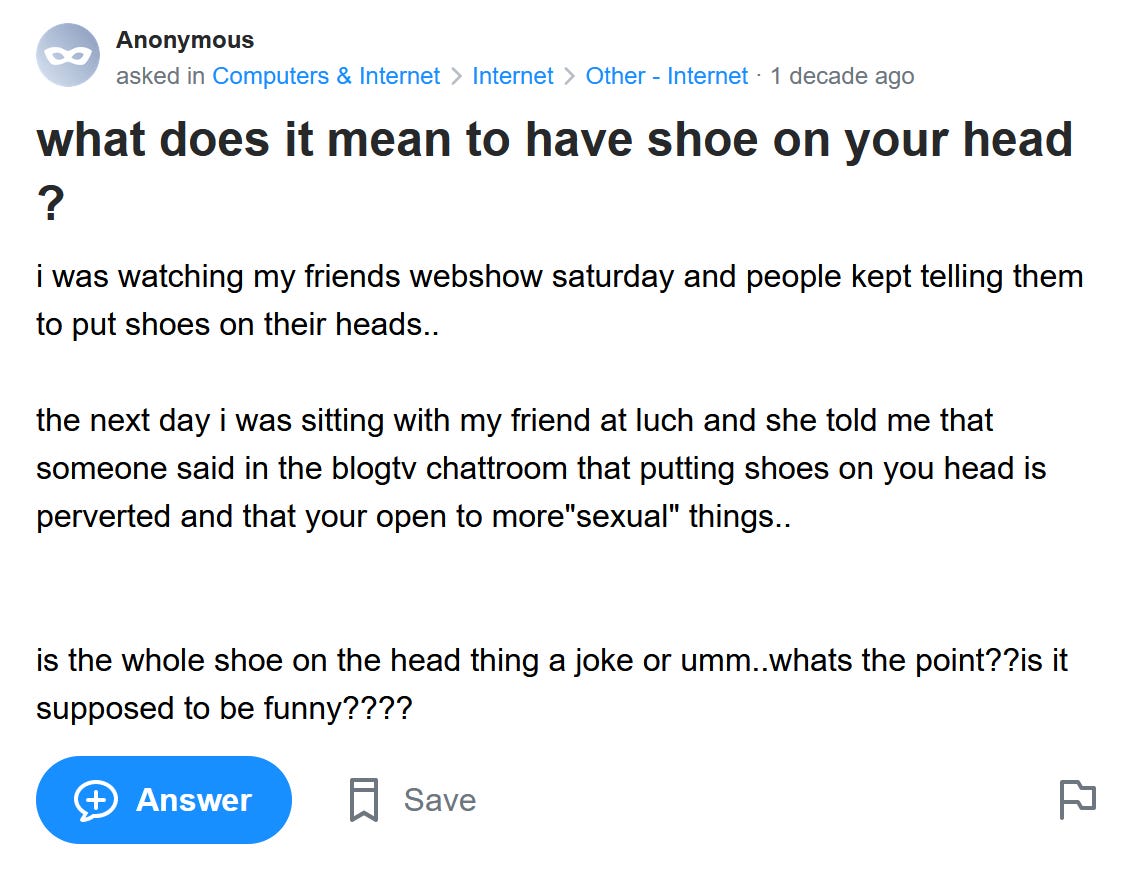The image size is (1140, 869).
Task: Click the speech bubble plus icon
Action: [x=96, y=800]
